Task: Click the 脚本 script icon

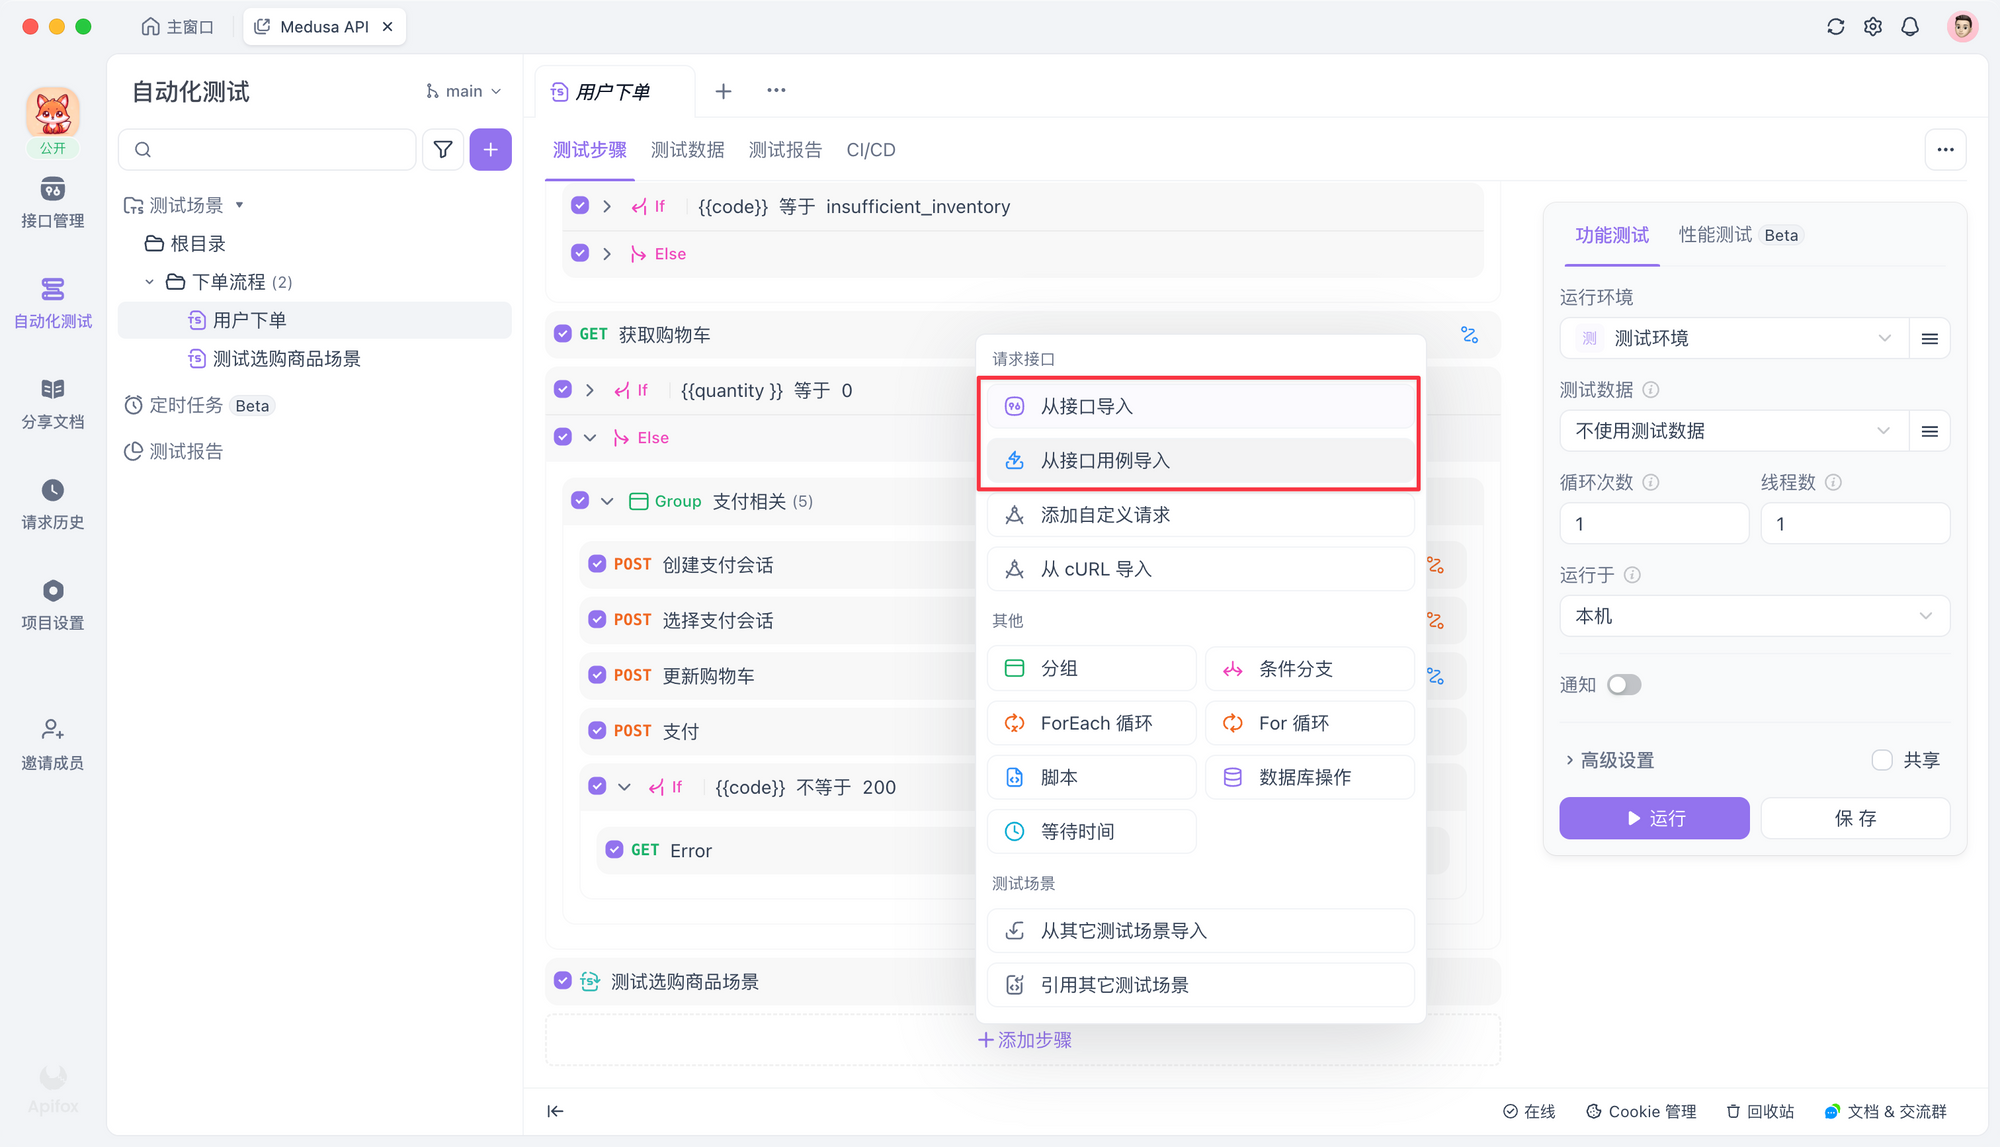Action: click(x=1014, y=777)
